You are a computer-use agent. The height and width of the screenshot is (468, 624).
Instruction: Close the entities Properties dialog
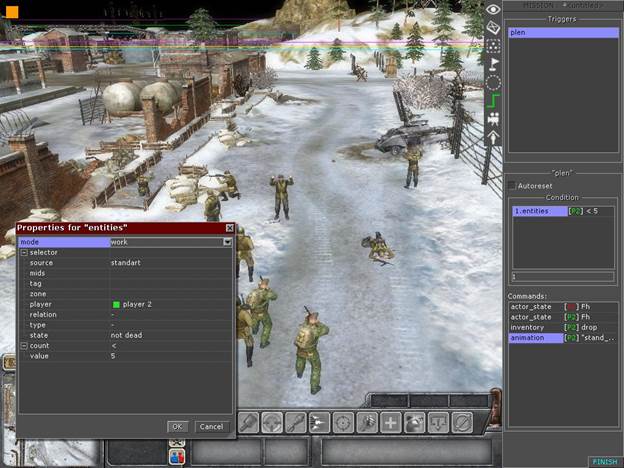(x=230, y=228)
